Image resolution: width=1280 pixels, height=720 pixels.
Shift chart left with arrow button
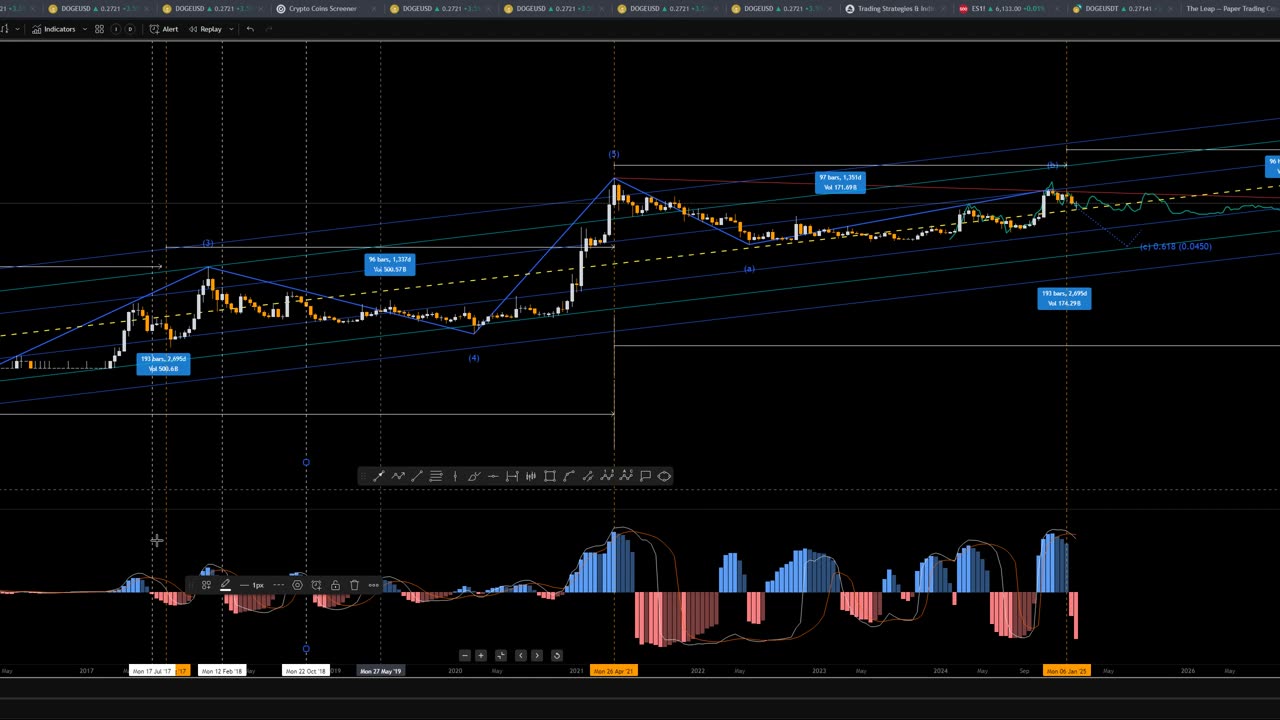520,656
